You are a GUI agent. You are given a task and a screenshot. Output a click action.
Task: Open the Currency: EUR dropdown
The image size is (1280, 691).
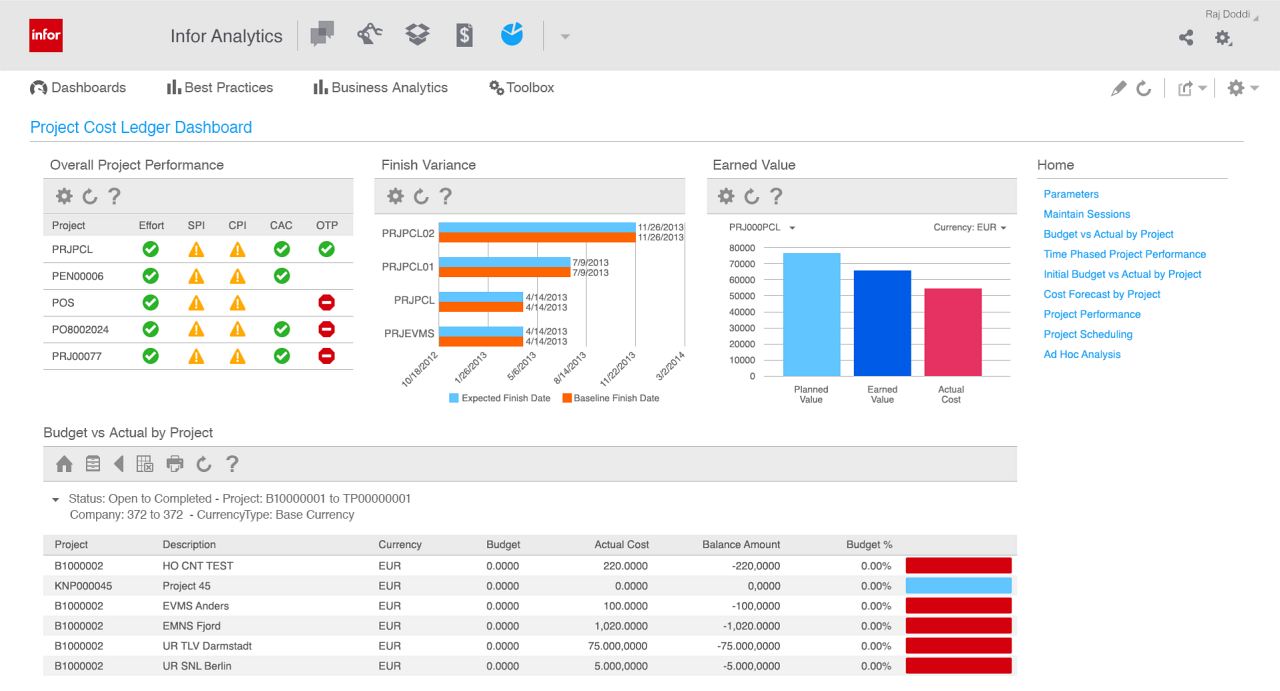point(970,228)
